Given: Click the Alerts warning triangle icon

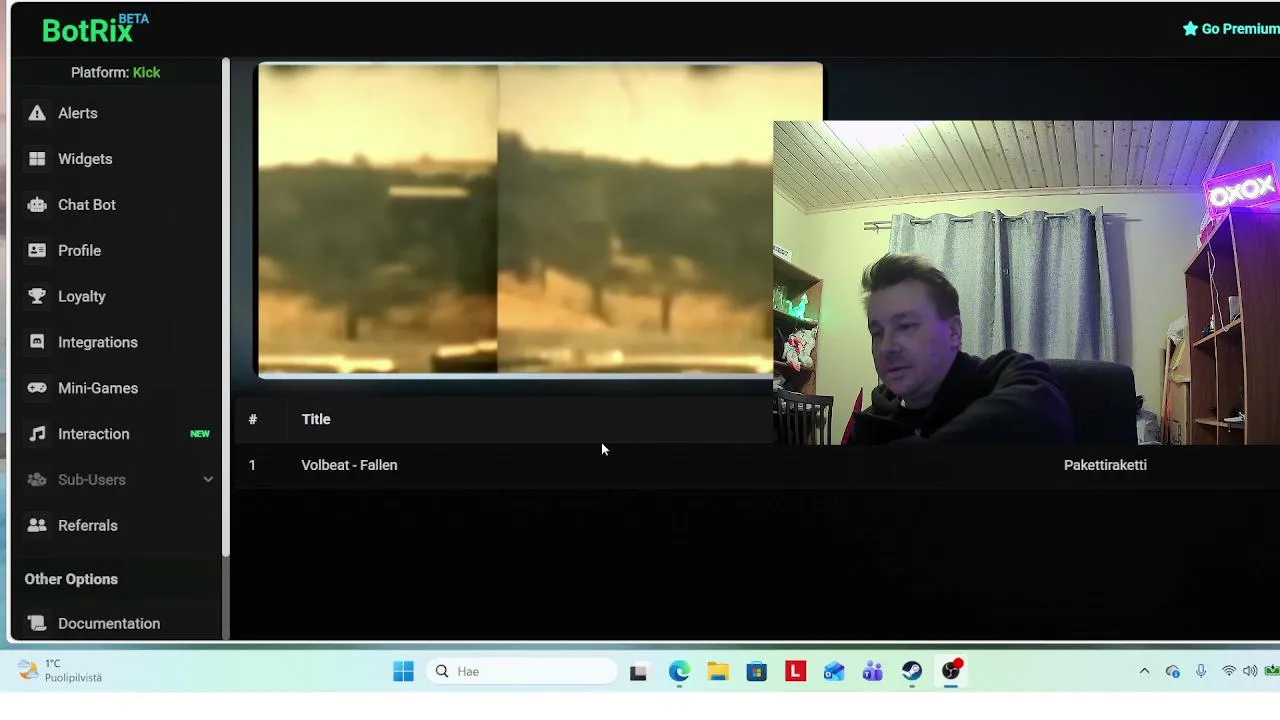Looking at the screenshot, I should [37, 113].
